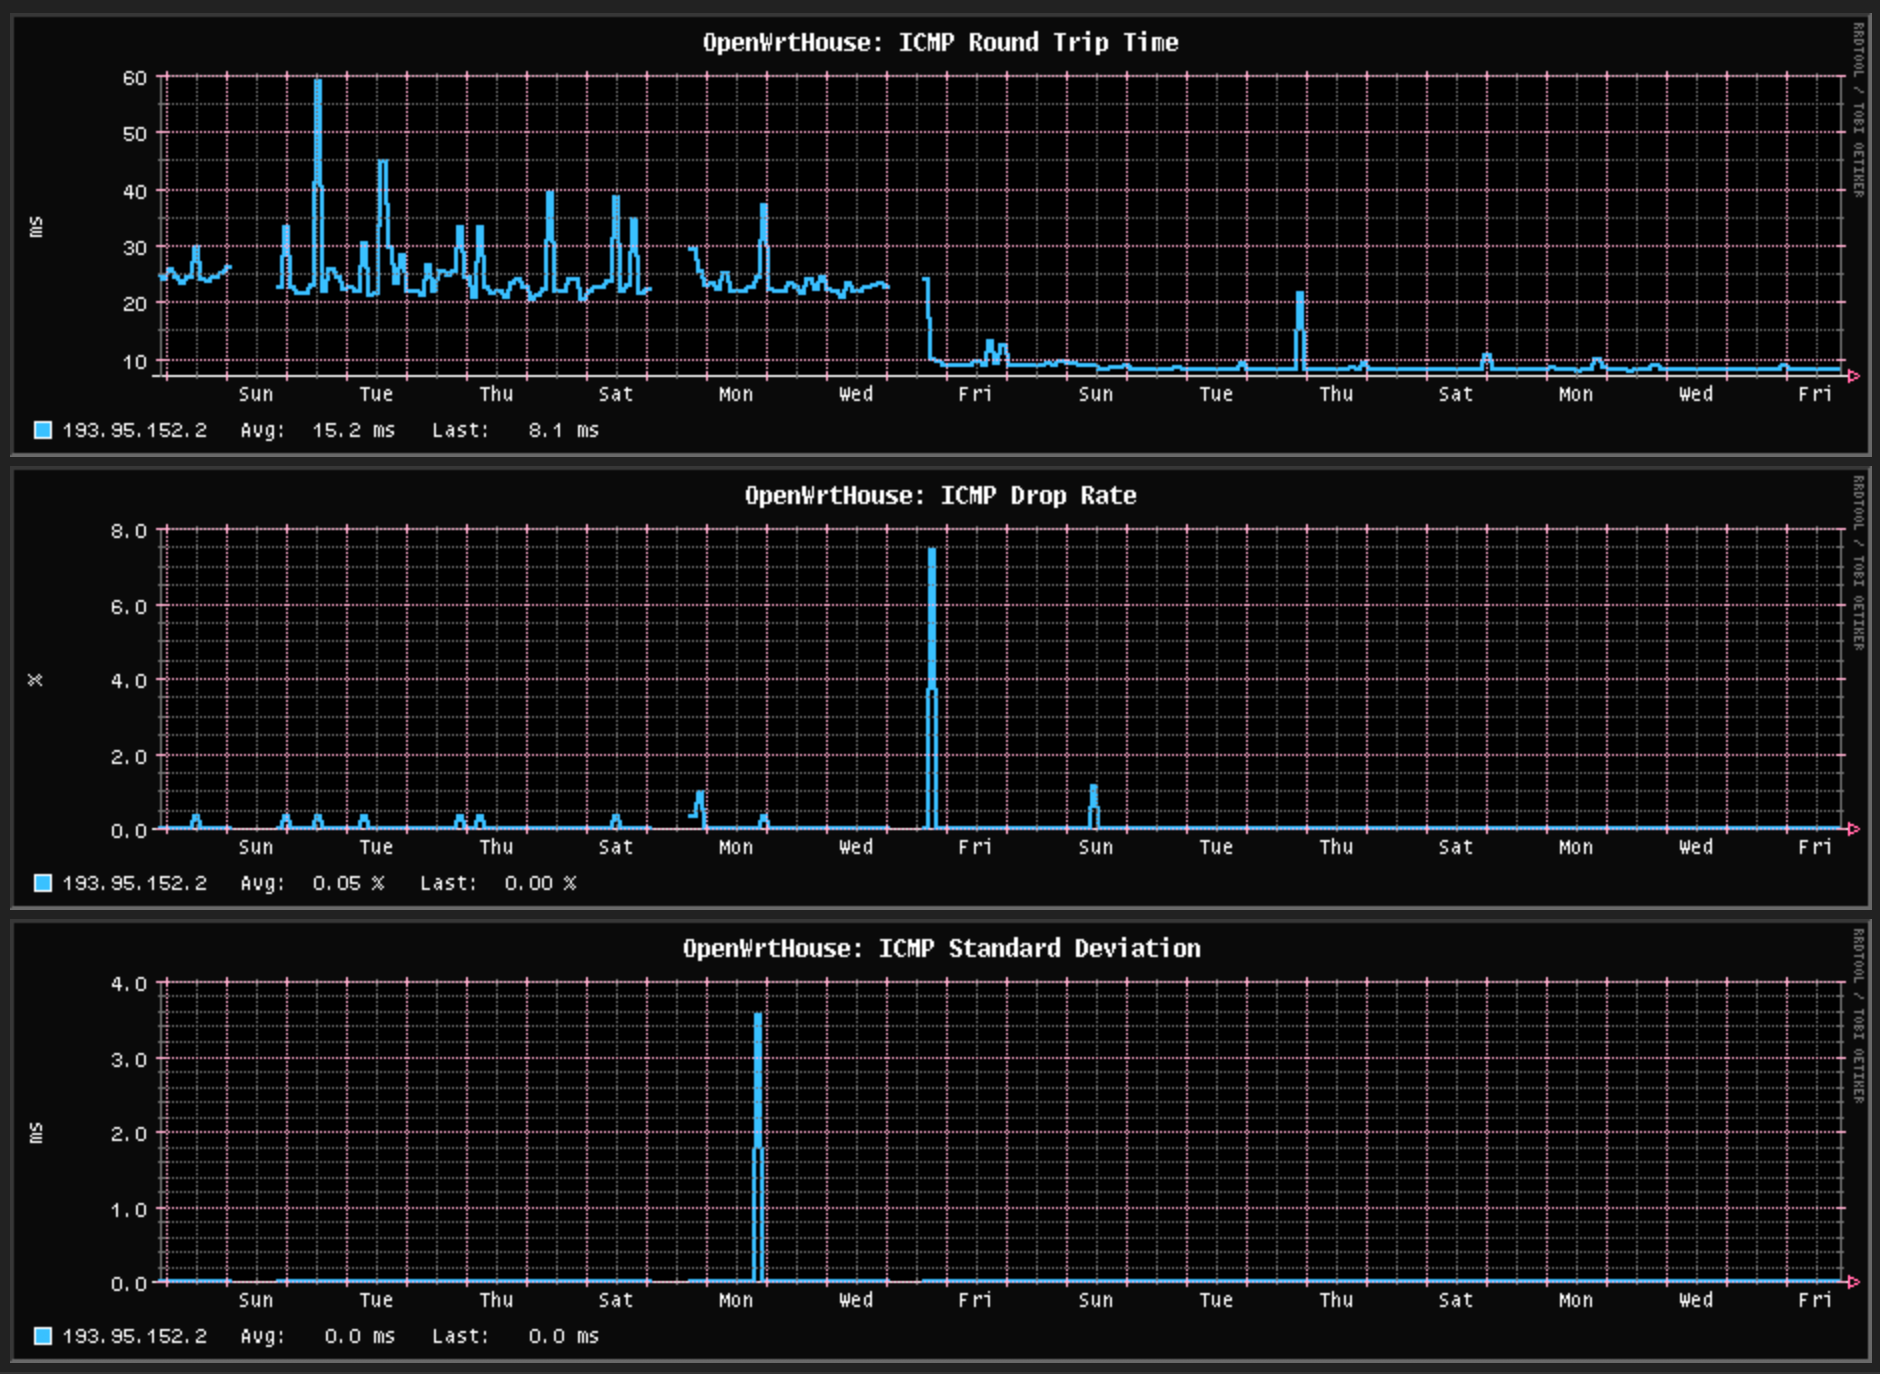Click the 'Avg: 0.05 %' drop rate value
The image size is (1880, 1374).
[312, 883]
